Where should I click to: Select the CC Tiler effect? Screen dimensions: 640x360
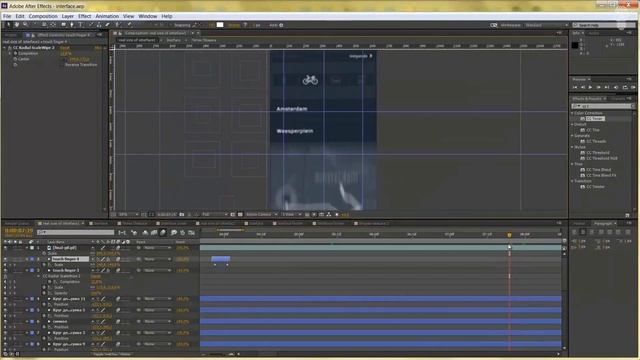593,130
